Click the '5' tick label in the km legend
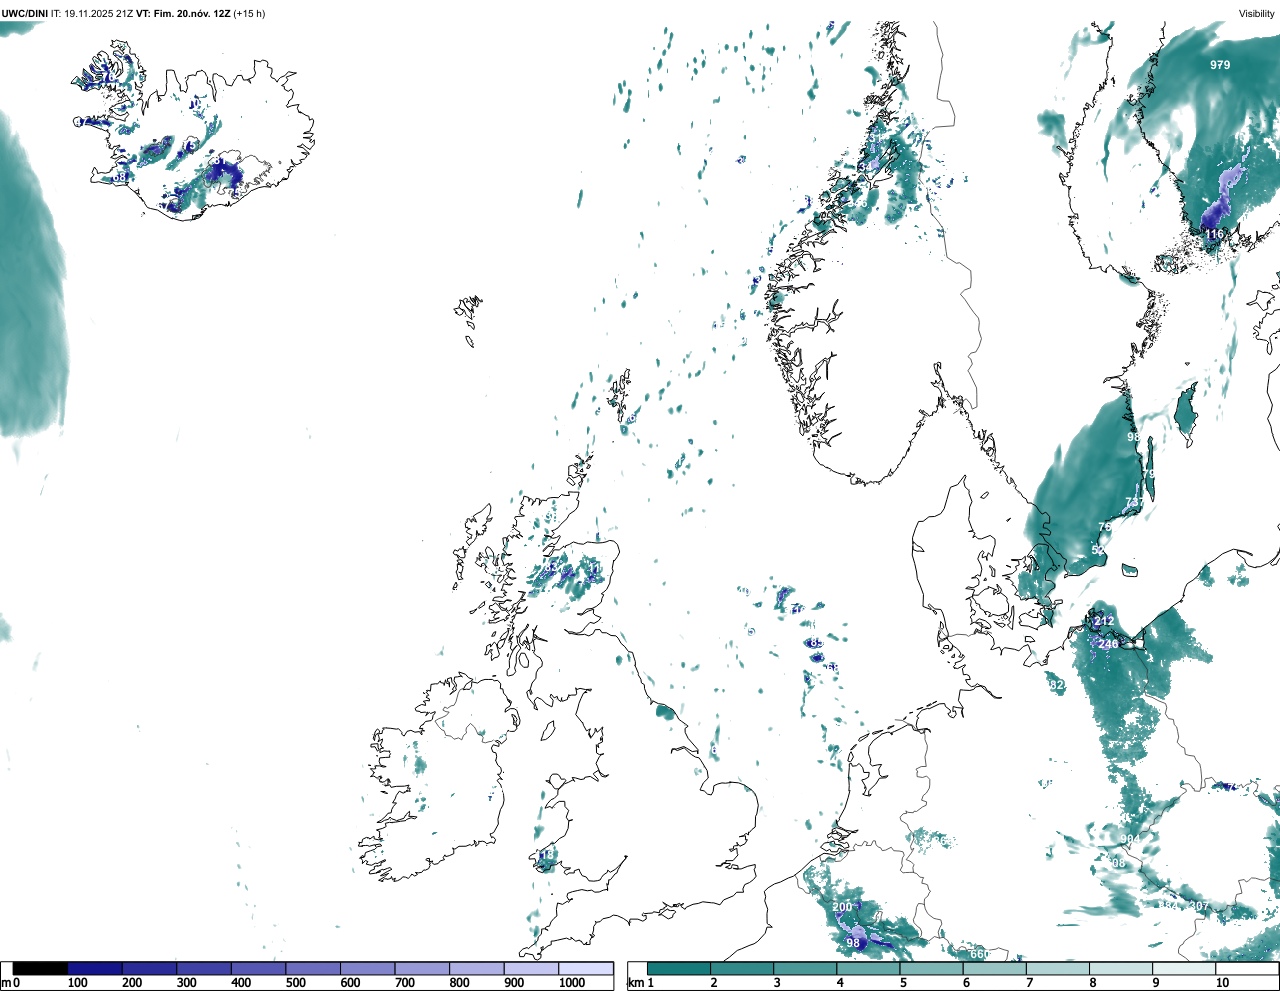1280x991 pixels. [x=903, y=983]
